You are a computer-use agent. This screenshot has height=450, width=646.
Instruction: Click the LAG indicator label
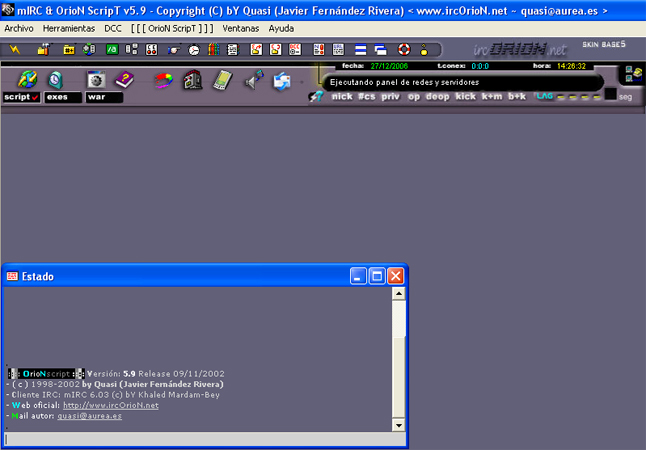pos(545,96)
